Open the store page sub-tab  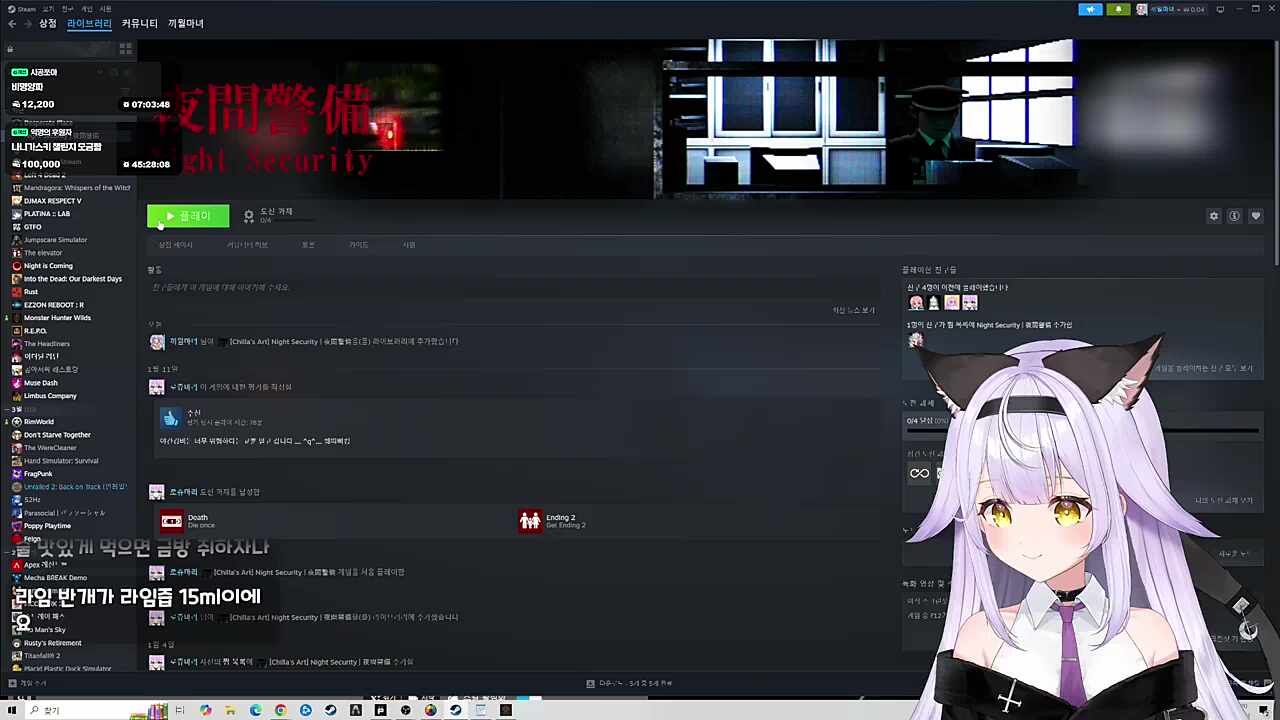(175, 245)
